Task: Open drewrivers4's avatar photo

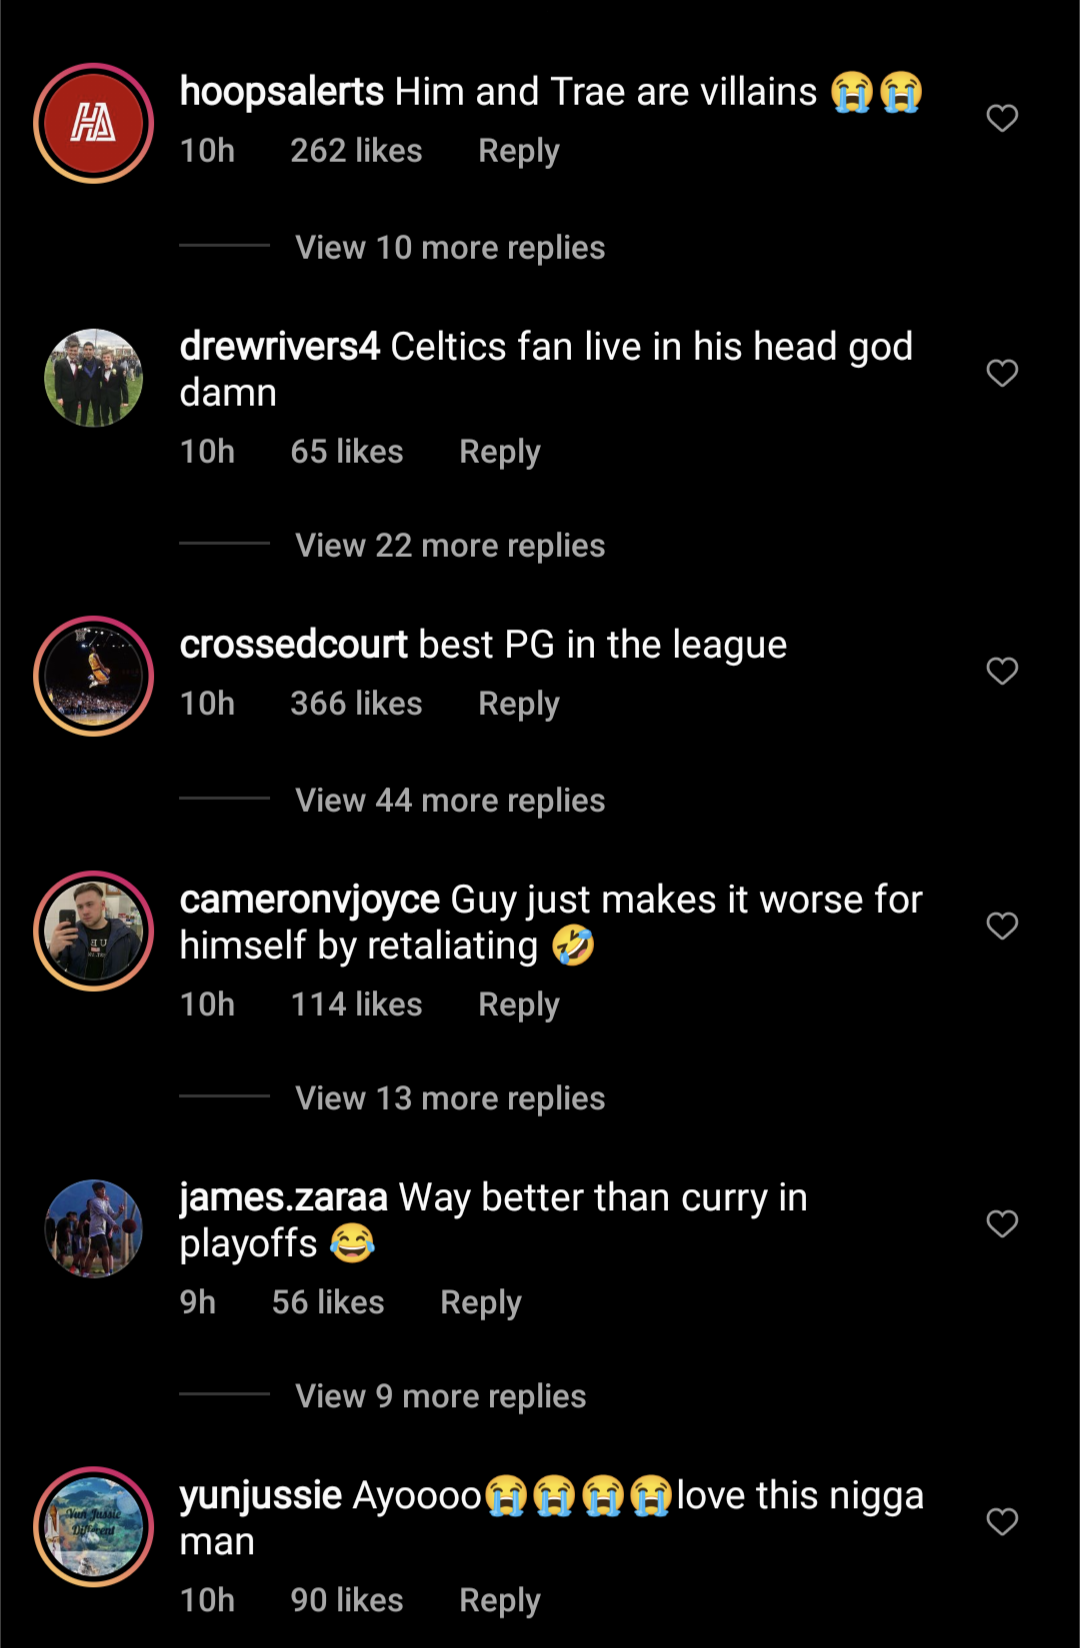Action: point(94,378)
